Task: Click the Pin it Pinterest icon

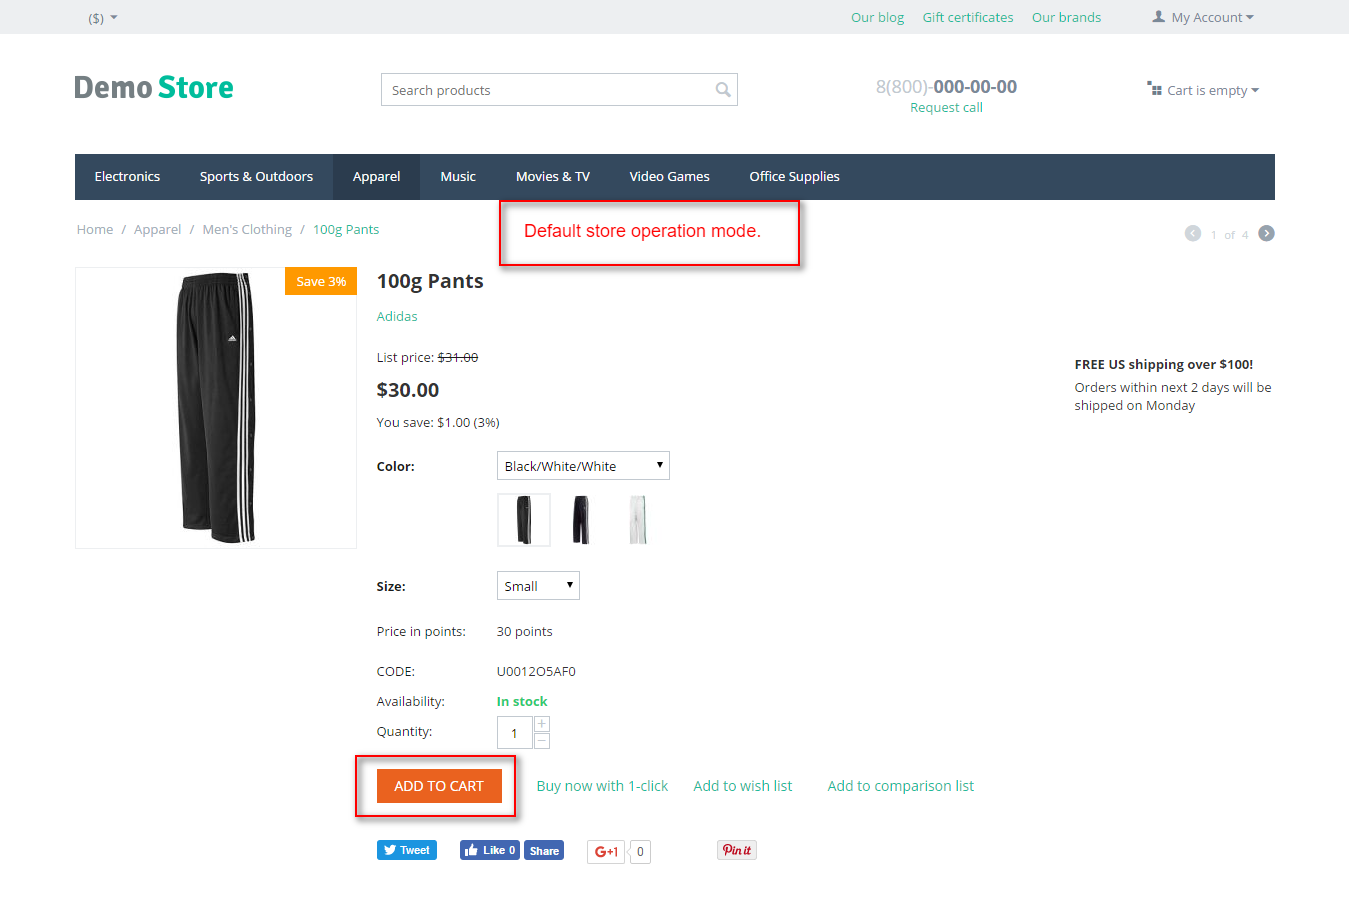Action: [x=736, y=849]
